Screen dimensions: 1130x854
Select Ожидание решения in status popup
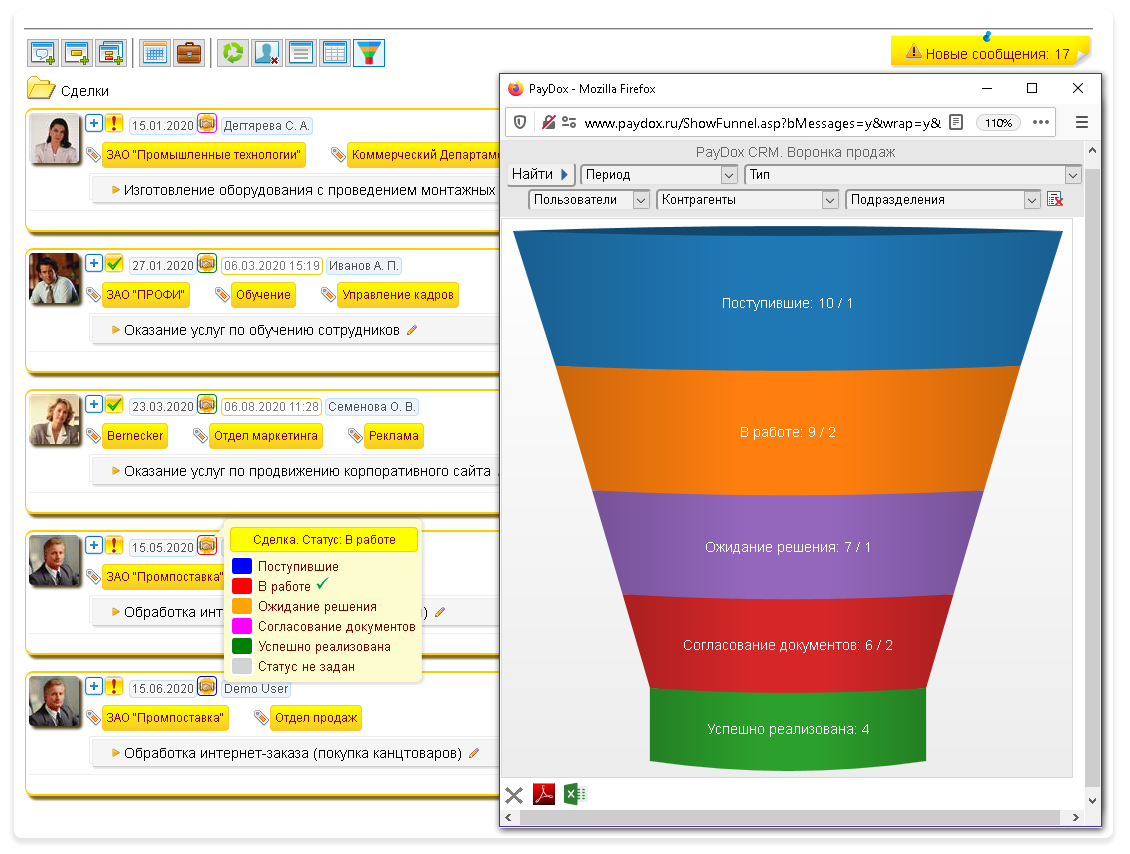317,607
